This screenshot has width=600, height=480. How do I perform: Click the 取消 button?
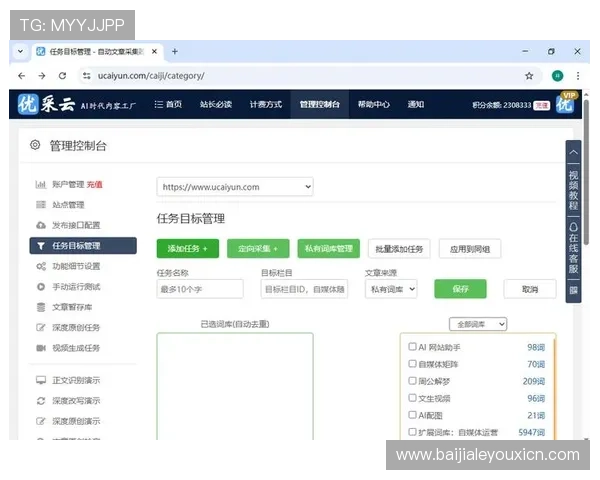pos(530,289)
